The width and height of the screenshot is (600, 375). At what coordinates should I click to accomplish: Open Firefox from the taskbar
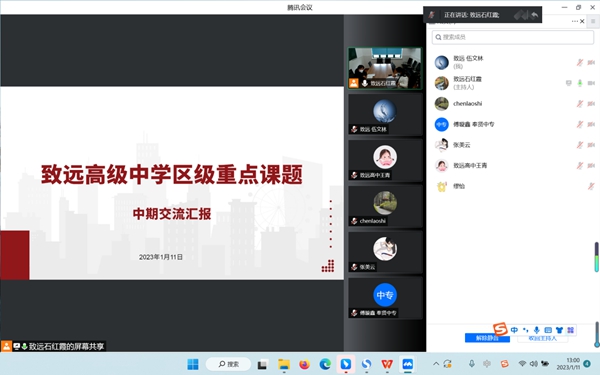(305, 364)
